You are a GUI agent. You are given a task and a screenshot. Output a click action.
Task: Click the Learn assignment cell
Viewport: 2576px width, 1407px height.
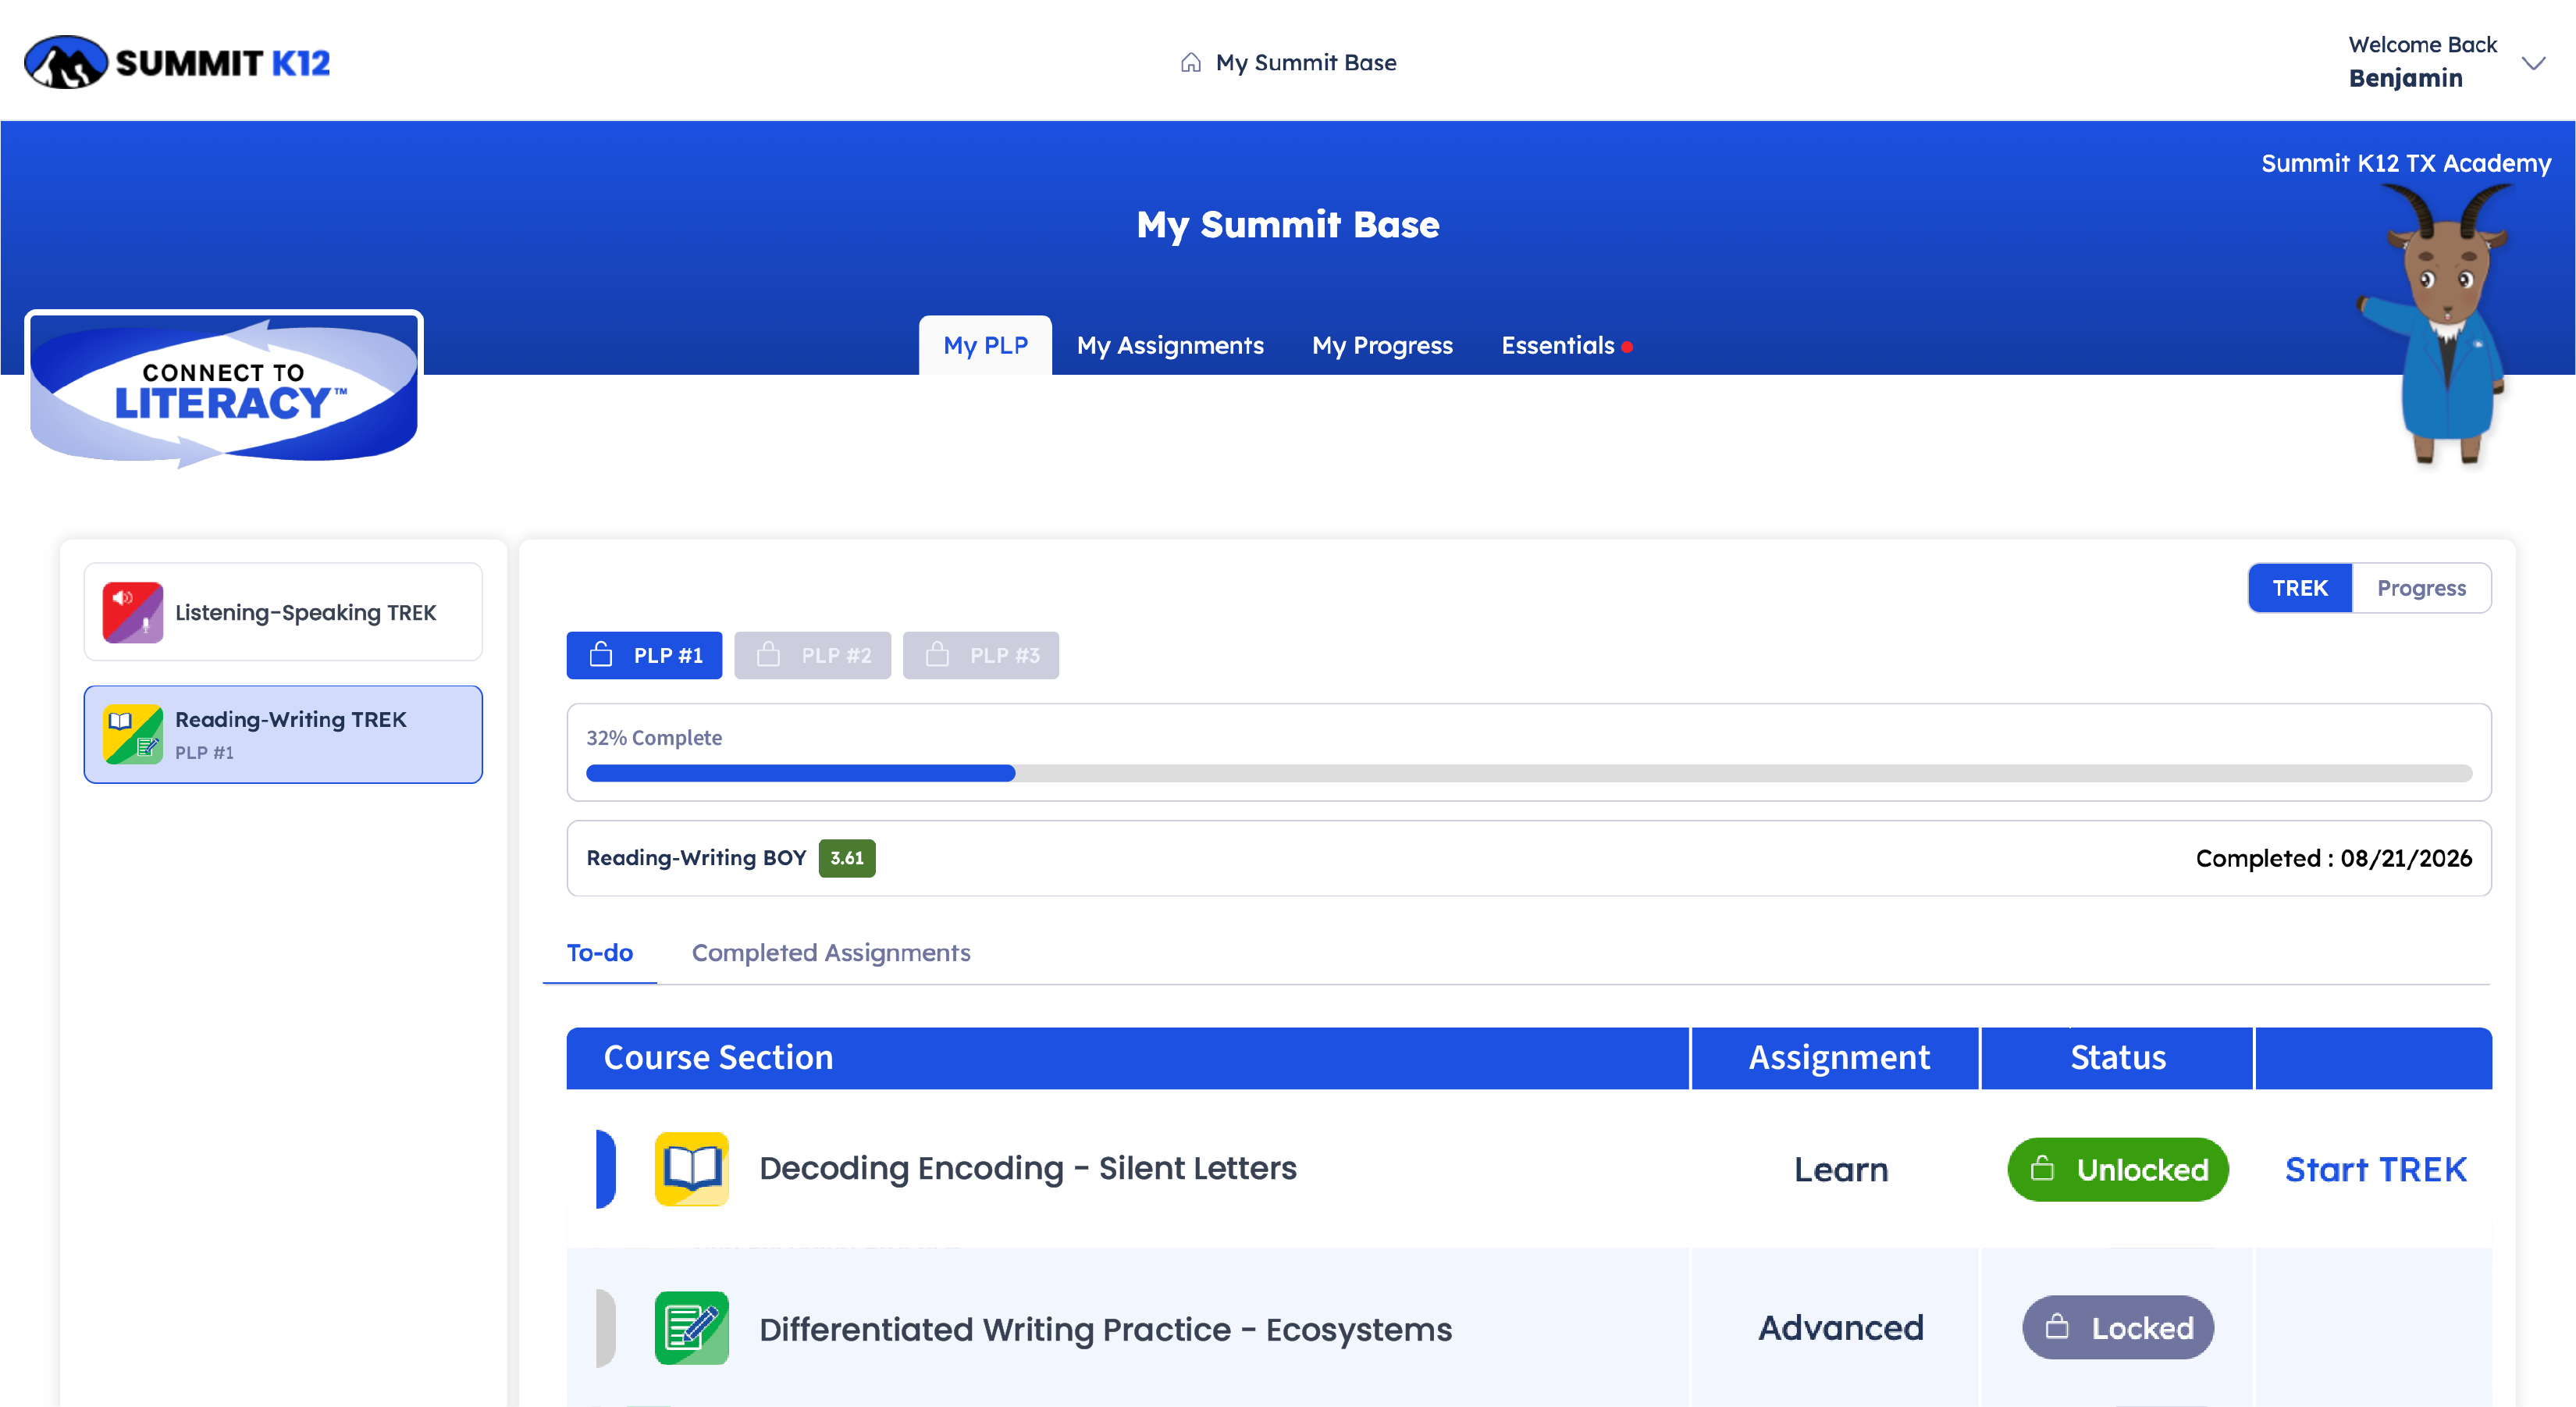[1841, 1169]
